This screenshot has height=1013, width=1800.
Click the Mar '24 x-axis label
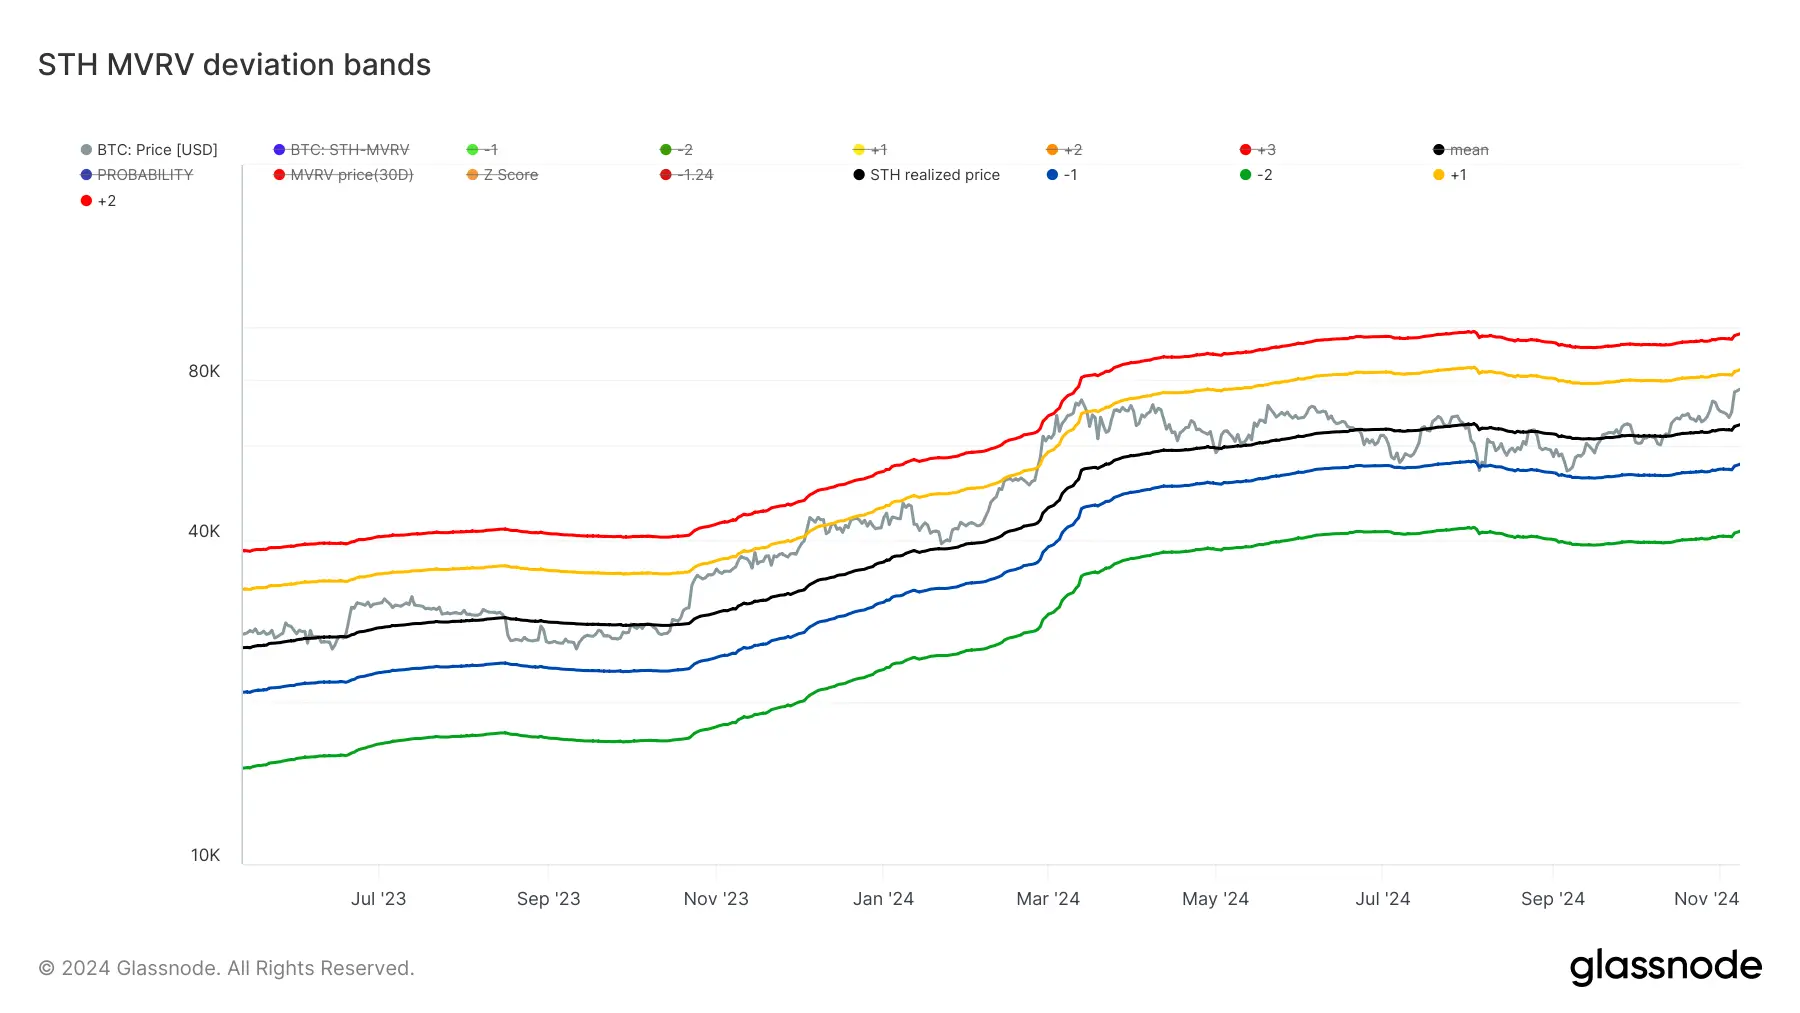click(x=1048, y=899)
